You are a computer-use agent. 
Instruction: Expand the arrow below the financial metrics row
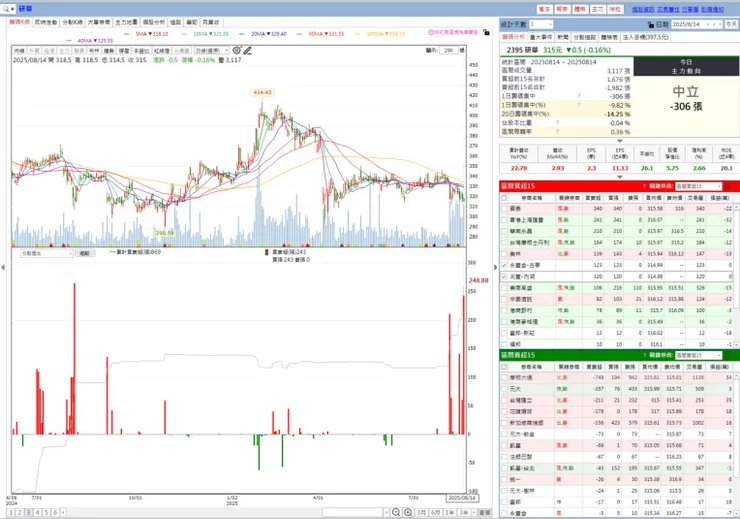point(620,177)
